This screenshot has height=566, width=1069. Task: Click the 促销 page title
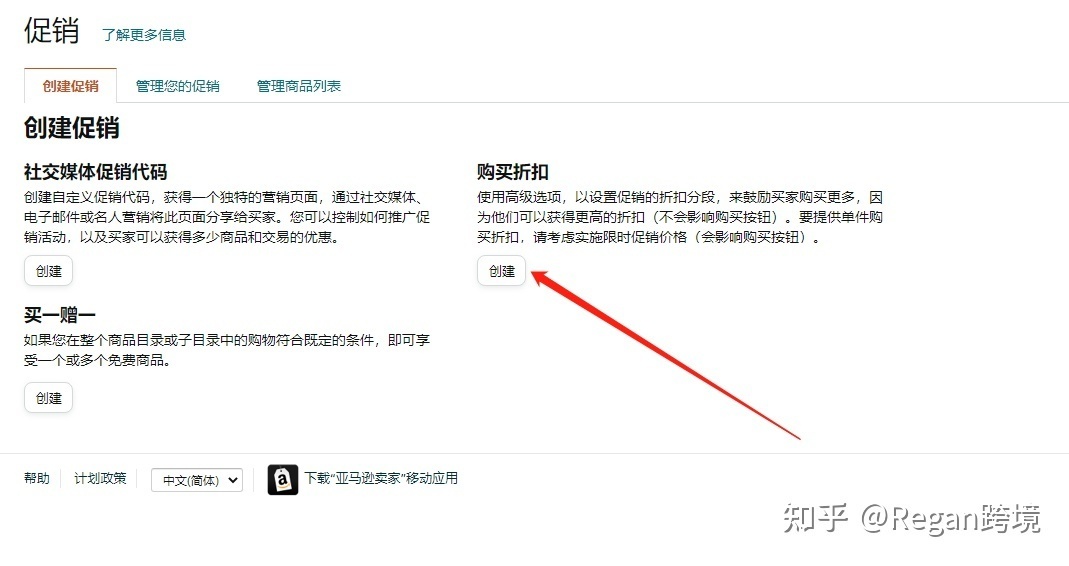tap(52, 31)
